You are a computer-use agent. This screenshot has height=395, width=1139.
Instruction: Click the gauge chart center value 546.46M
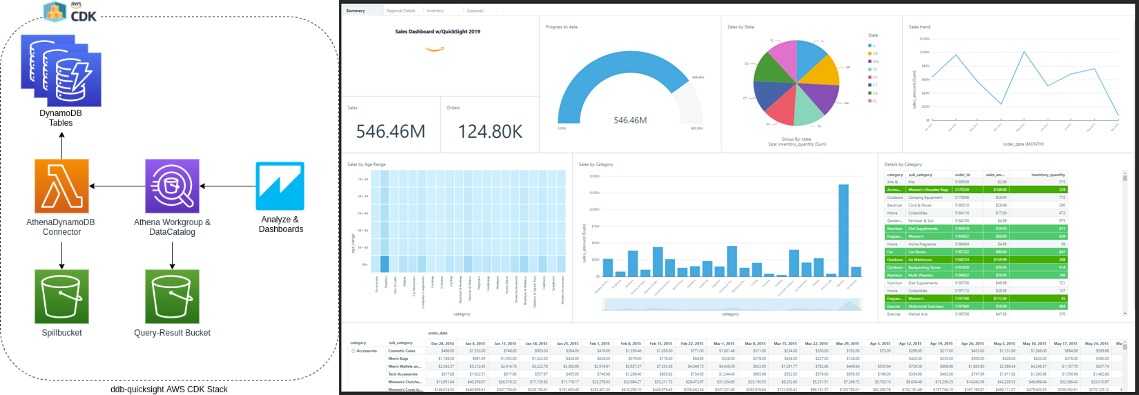pos(631,120)
